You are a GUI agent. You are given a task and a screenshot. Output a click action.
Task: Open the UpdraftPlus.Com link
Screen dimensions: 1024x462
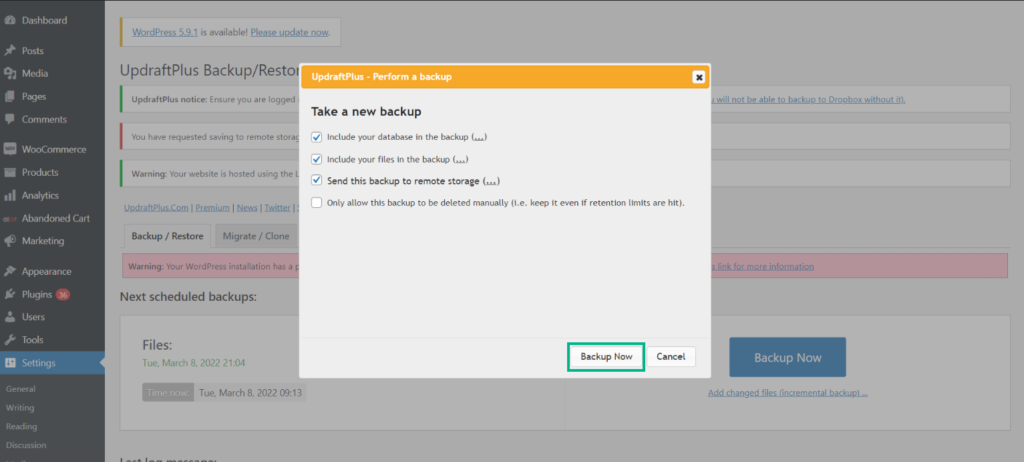(x=157, y=207)
